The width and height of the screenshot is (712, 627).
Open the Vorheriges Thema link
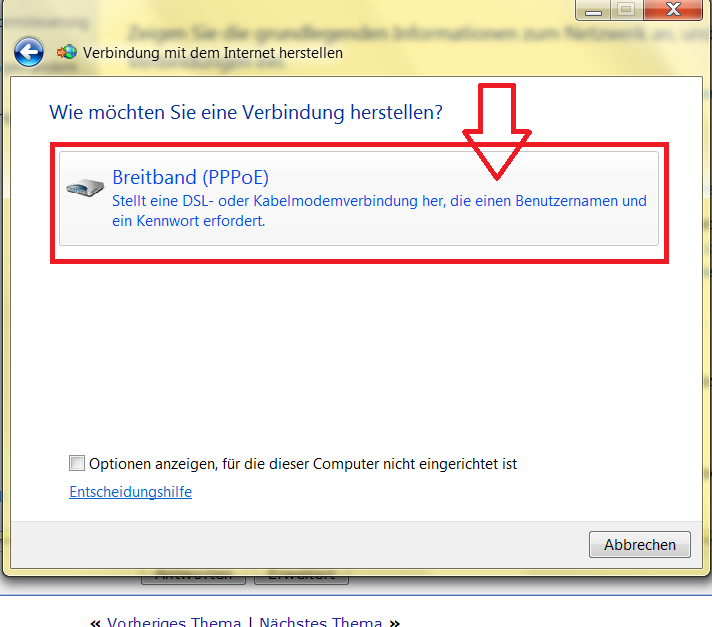click(x=174, y=622)
